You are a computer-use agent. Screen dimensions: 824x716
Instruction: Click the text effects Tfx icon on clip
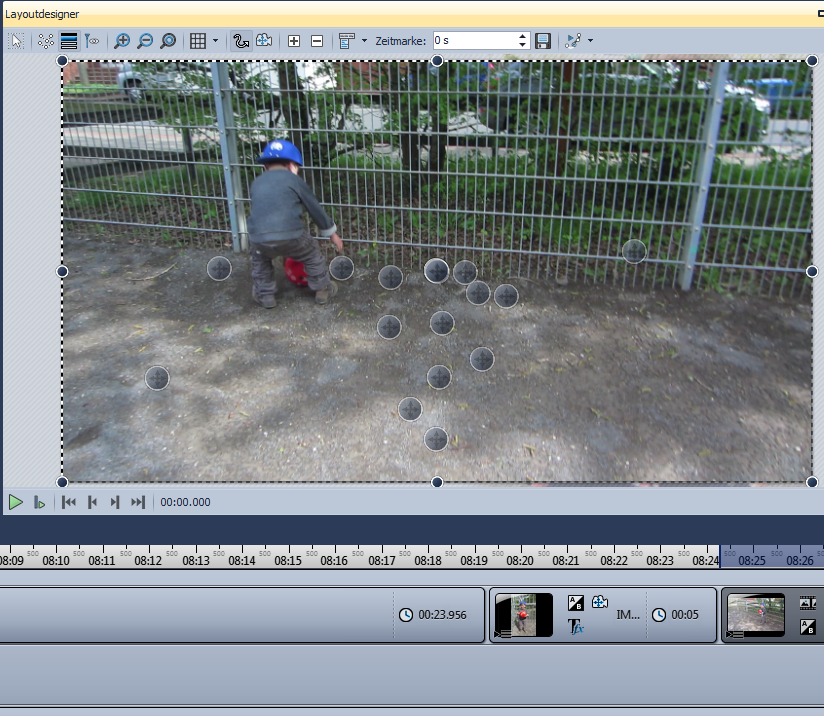(575, 627)
